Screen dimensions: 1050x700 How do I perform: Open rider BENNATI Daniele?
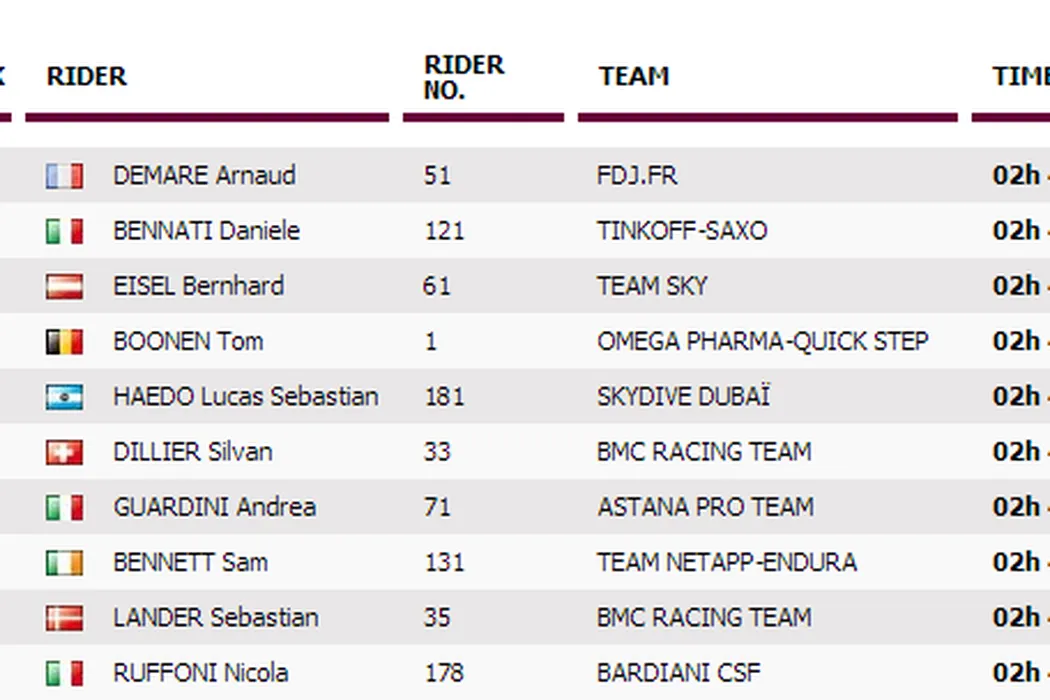(x=206, y=231)
